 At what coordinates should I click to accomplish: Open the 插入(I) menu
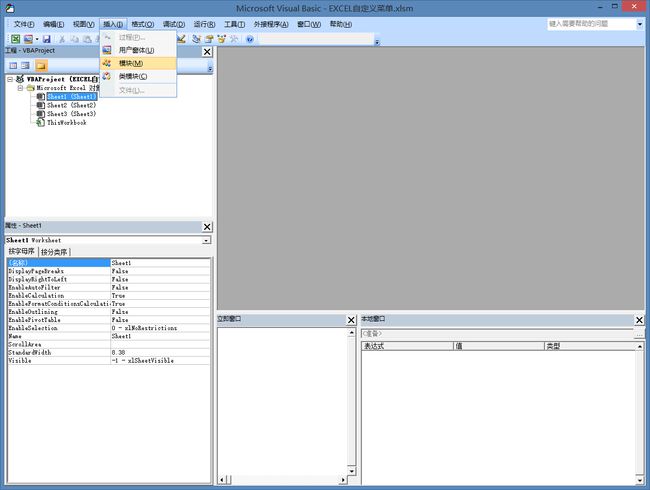[113, 24]
